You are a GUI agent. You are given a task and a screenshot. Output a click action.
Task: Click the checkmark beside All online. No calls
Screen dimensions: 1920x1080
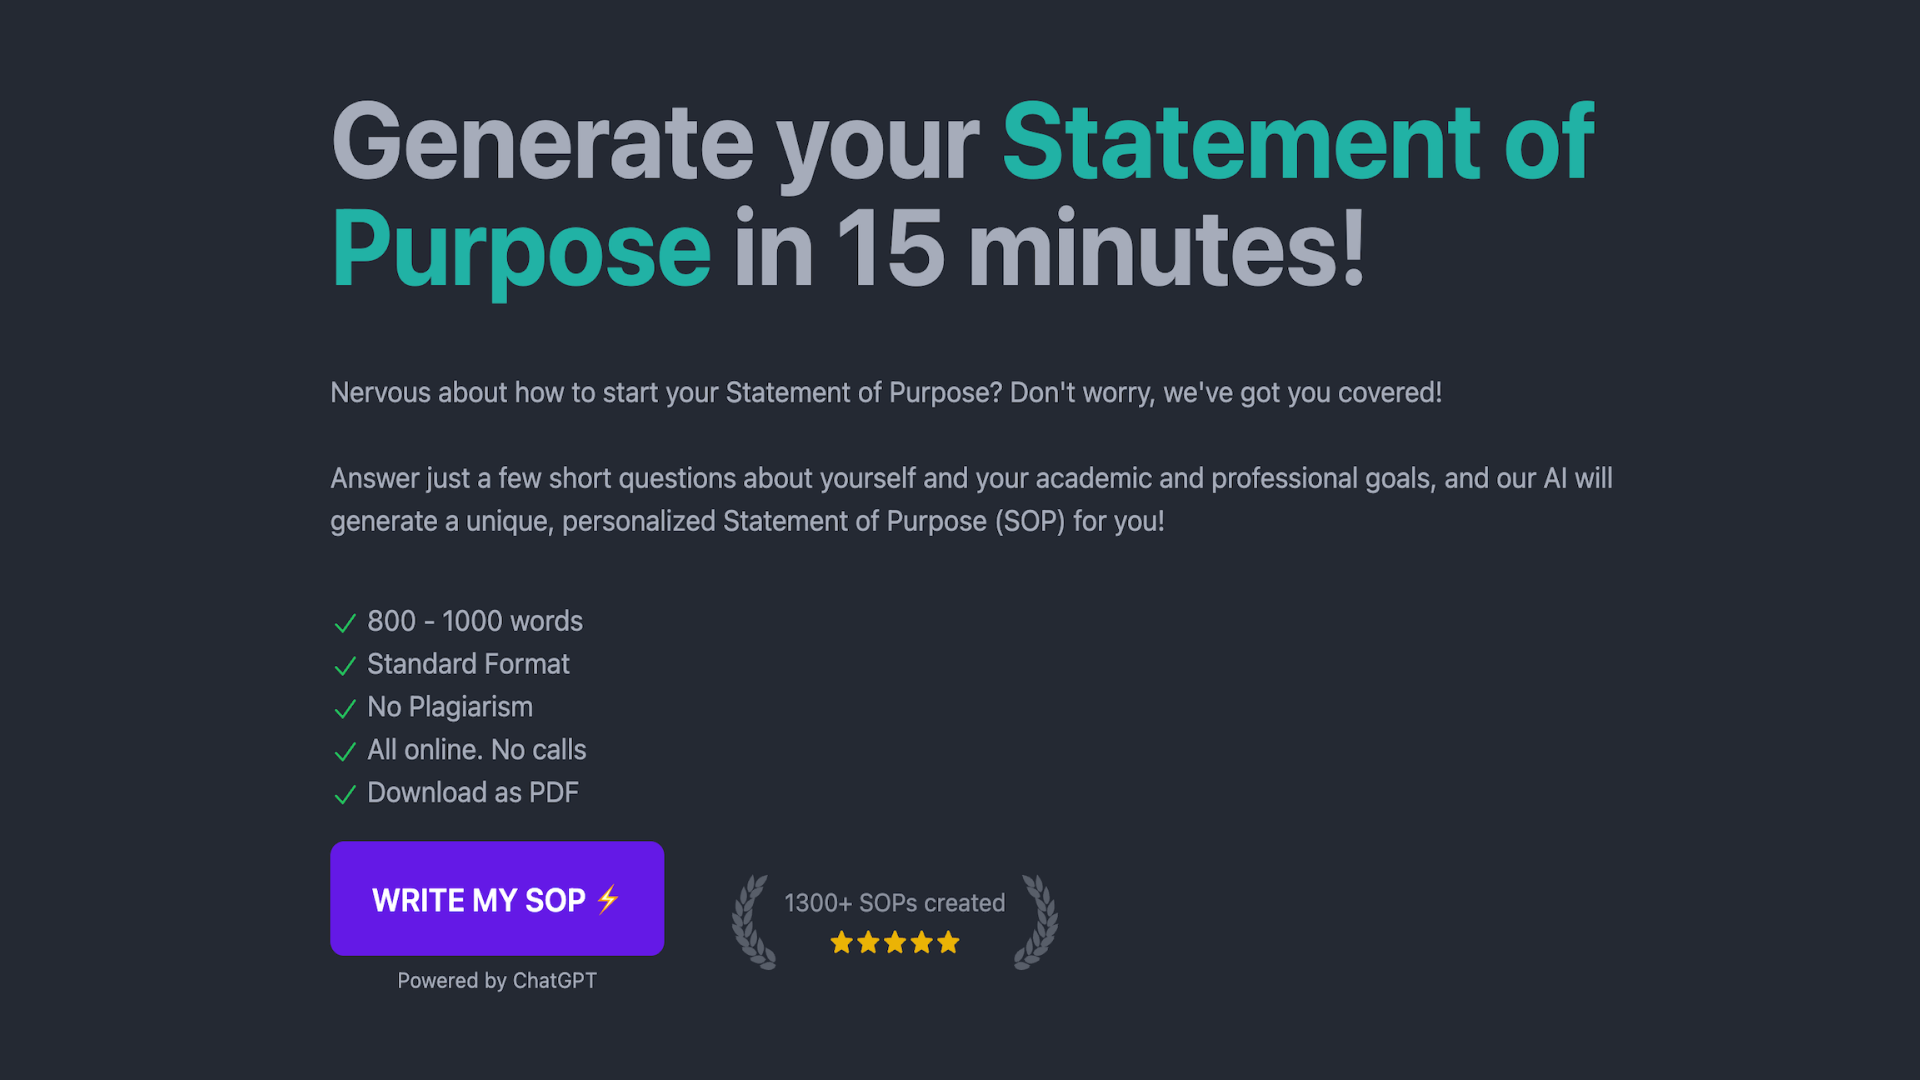[x=344, y=752]
